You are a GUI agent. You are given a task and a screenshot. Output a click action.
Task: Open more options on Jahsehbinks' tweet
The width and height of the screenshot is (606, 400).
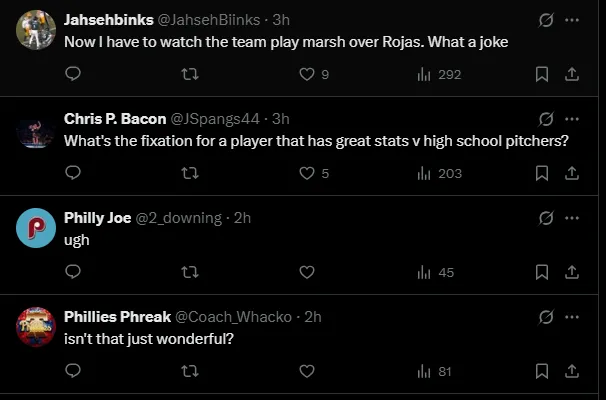(571, 19)
